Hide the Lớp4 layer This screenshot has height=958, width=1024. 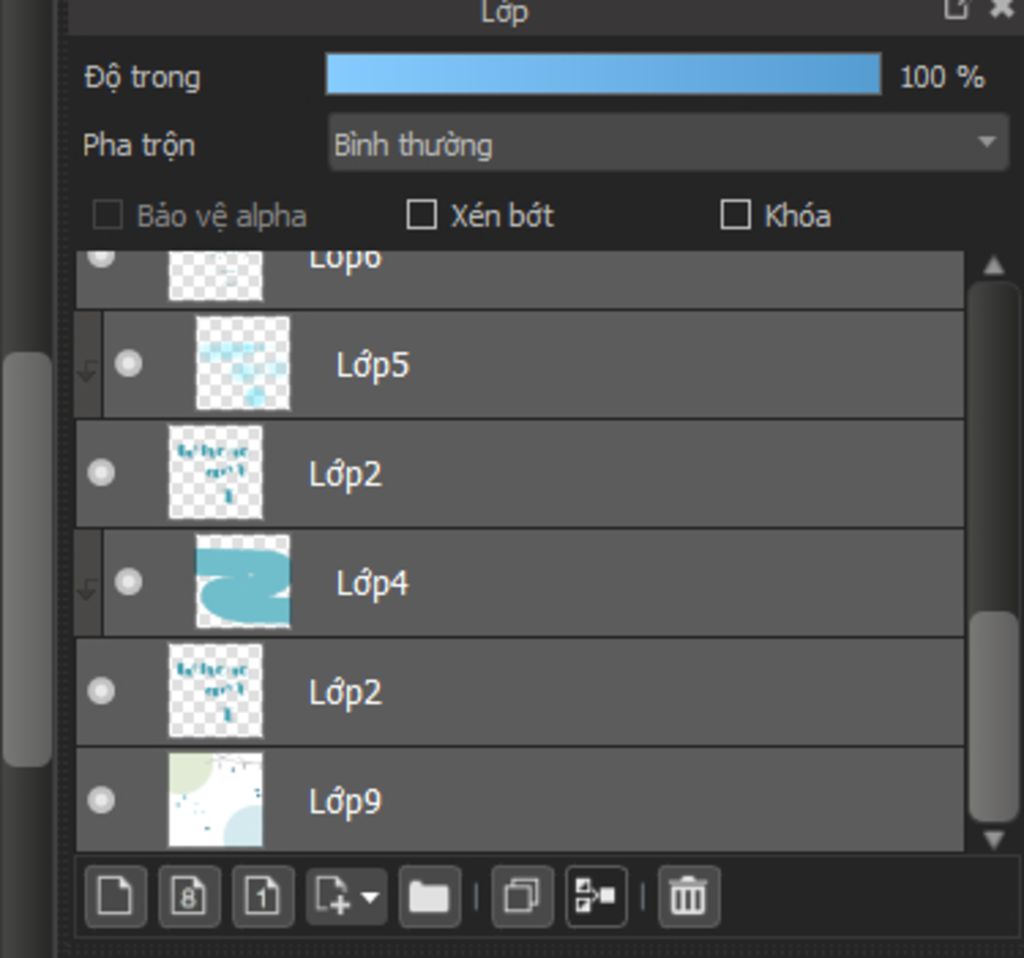(128, 582)
